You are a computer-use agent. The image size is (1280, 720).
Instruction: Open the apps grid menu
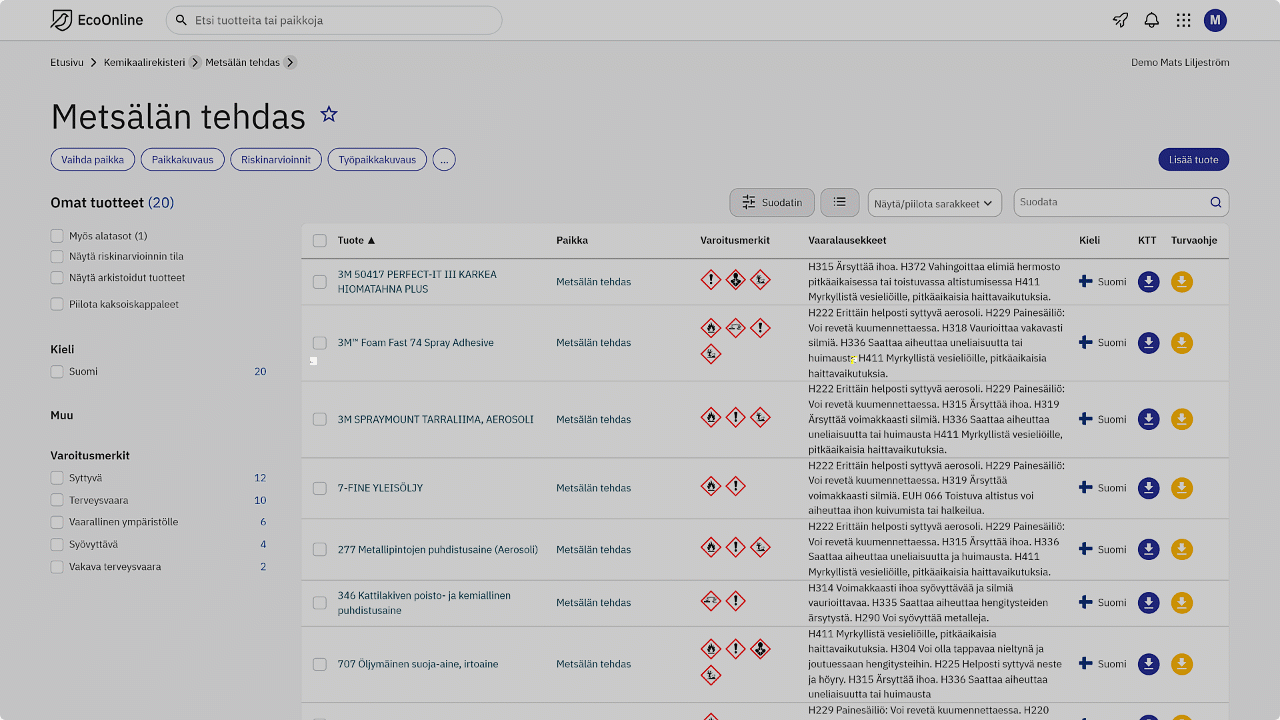(1183, 20)
